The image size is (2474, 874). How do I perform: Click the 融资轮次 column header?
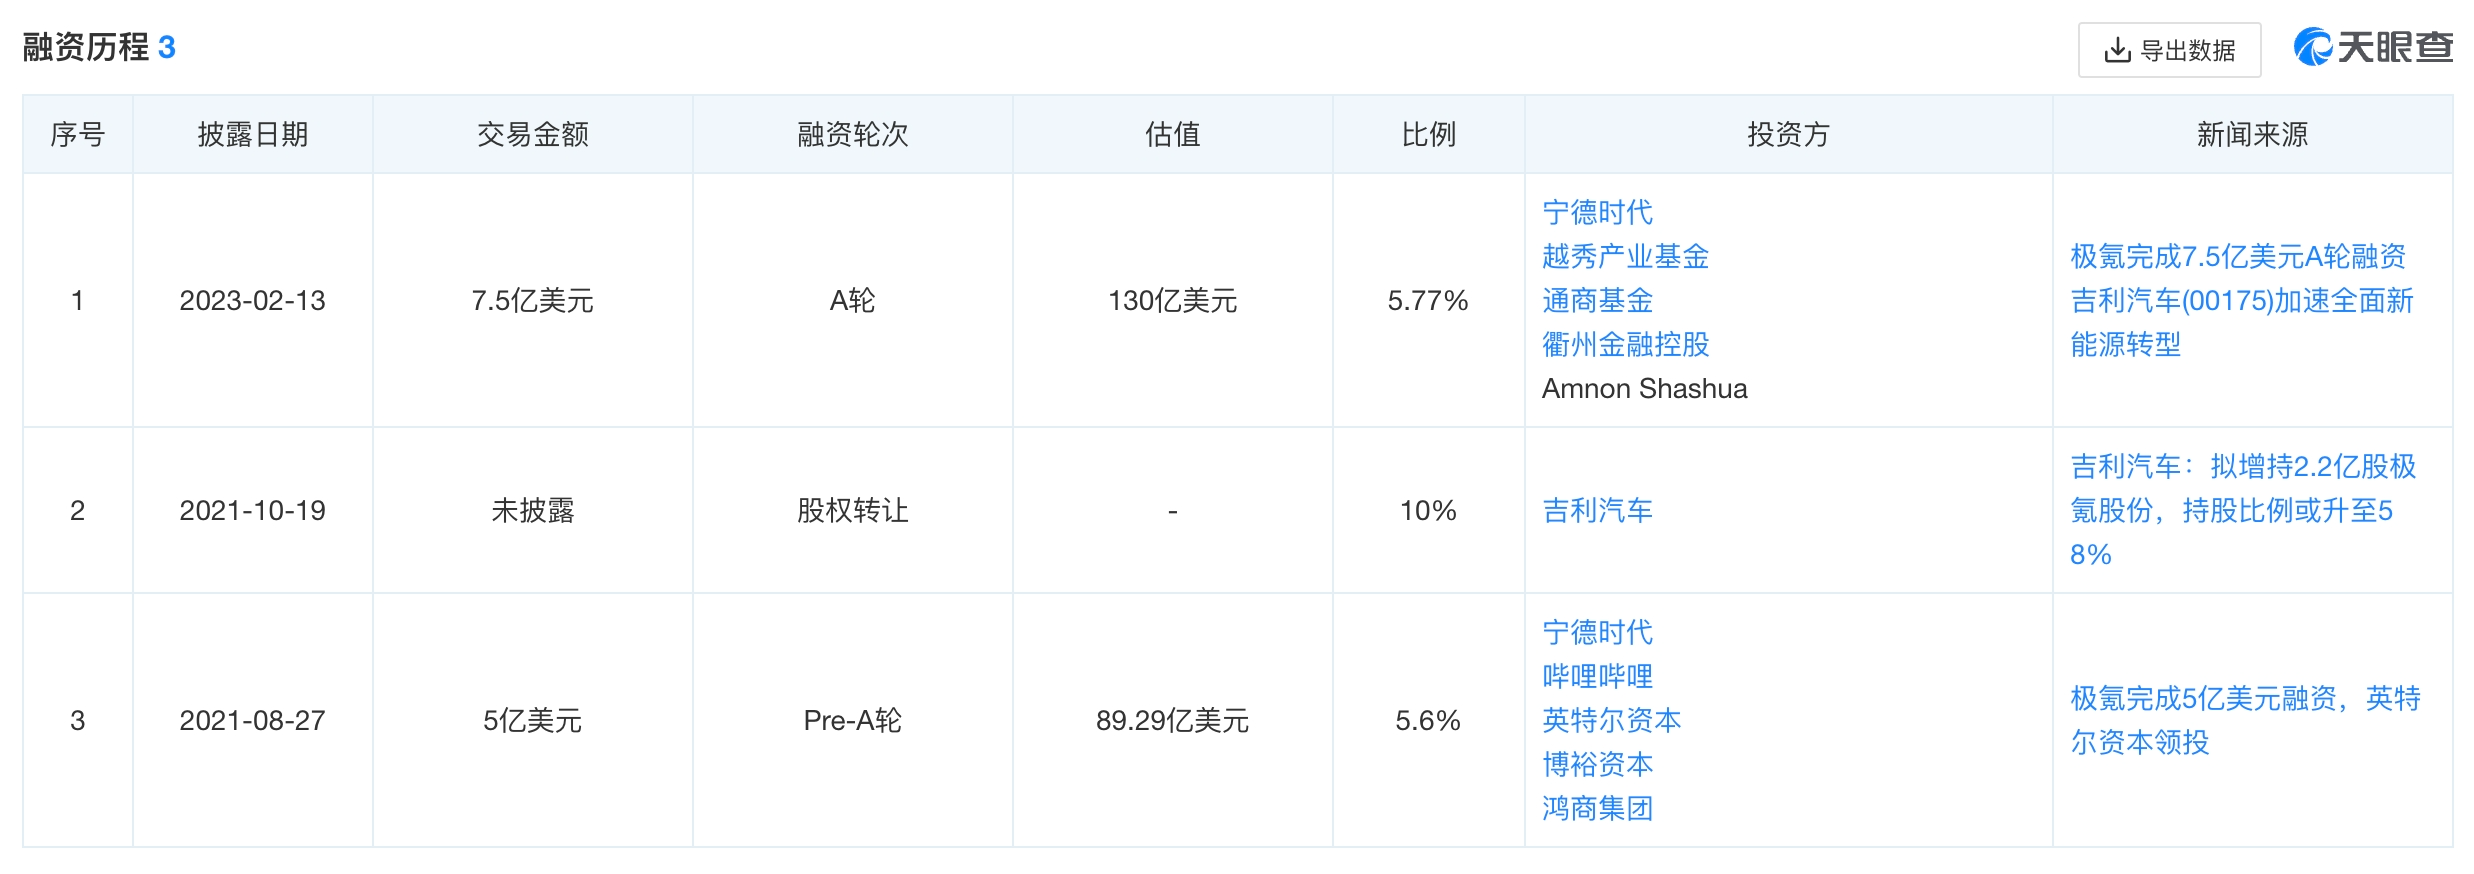853,134
